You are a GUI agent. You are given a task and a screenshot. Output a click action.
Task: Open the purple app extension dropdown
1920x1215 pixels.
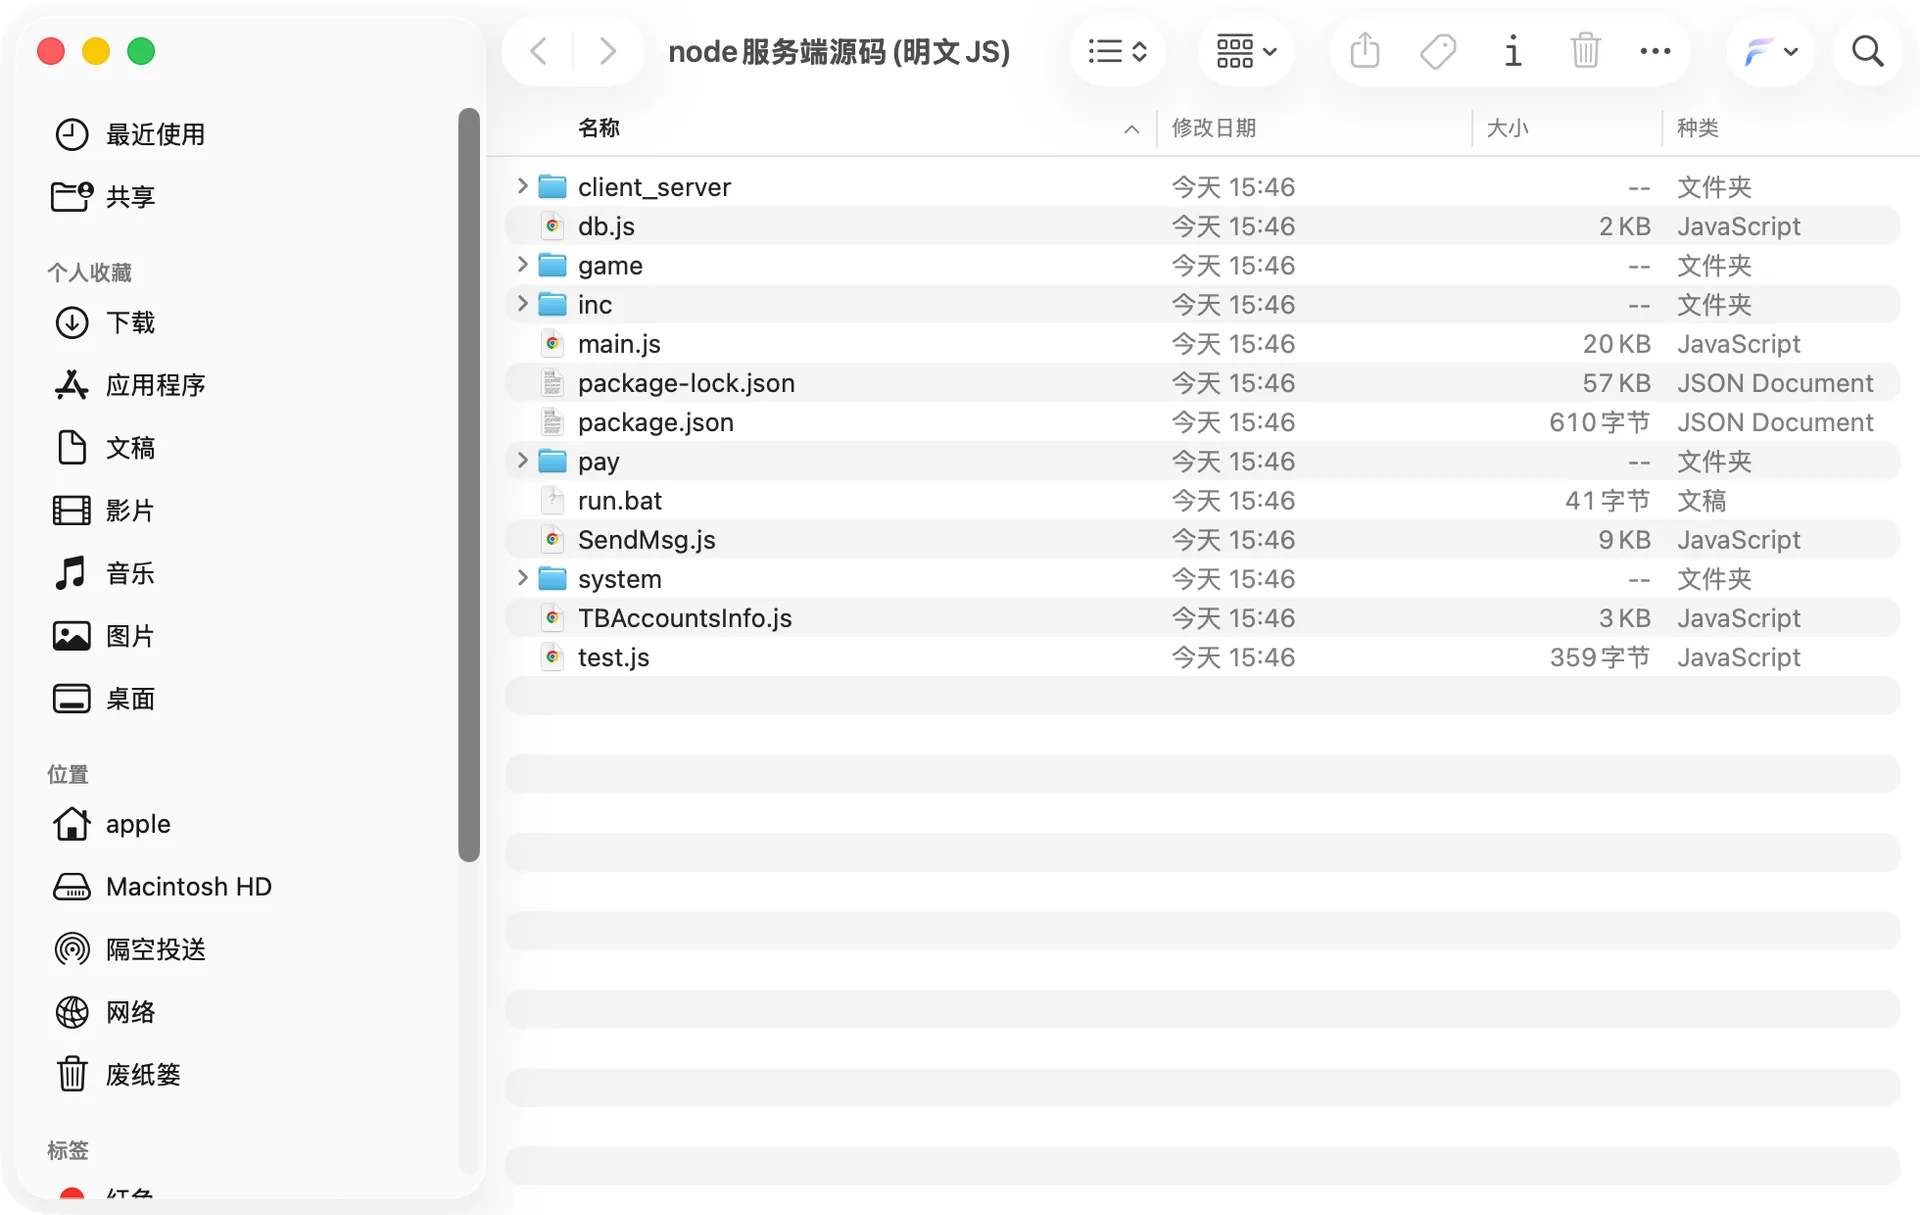[1771, 51]
